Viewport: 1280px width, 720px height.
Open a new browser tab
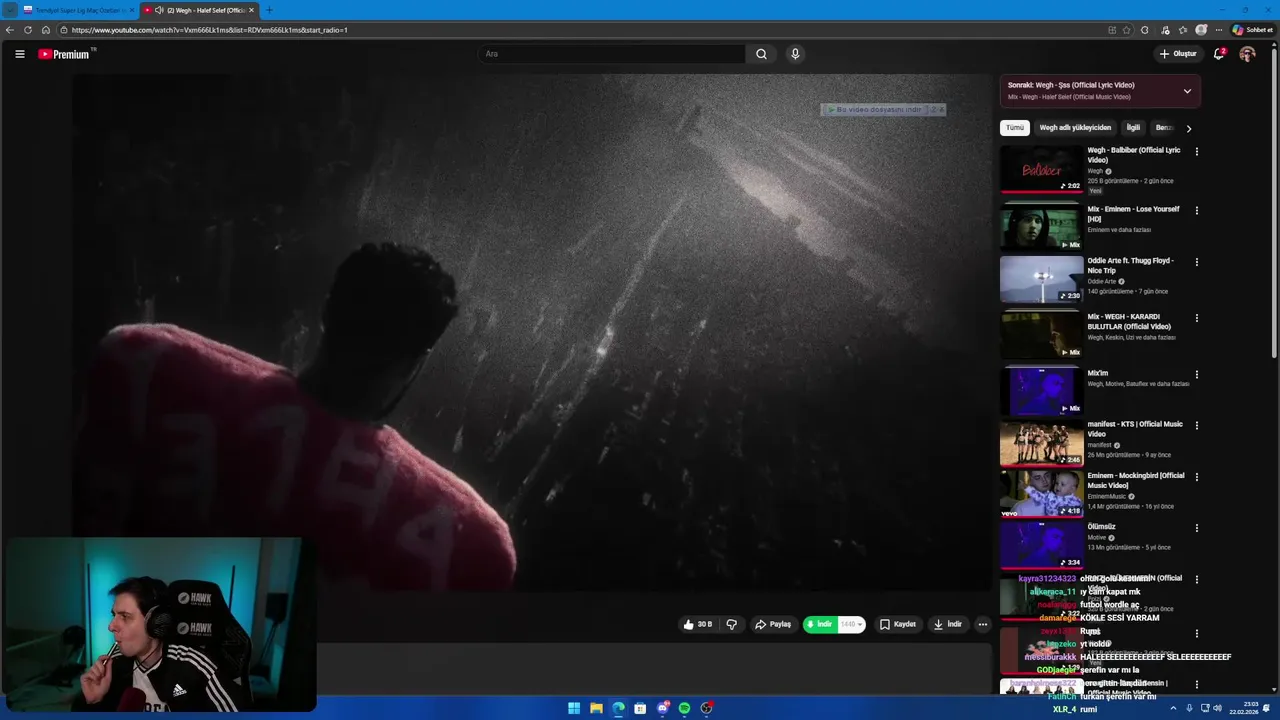(x=269, y=10)
